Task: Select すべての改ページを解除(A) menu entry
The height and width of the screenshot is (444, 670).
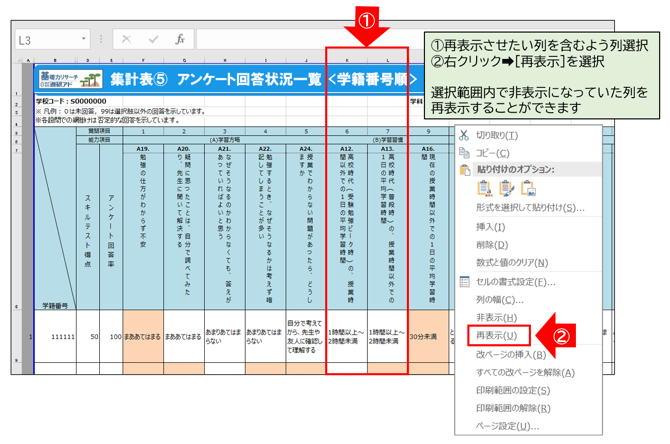Action: (x=525, y=373)
